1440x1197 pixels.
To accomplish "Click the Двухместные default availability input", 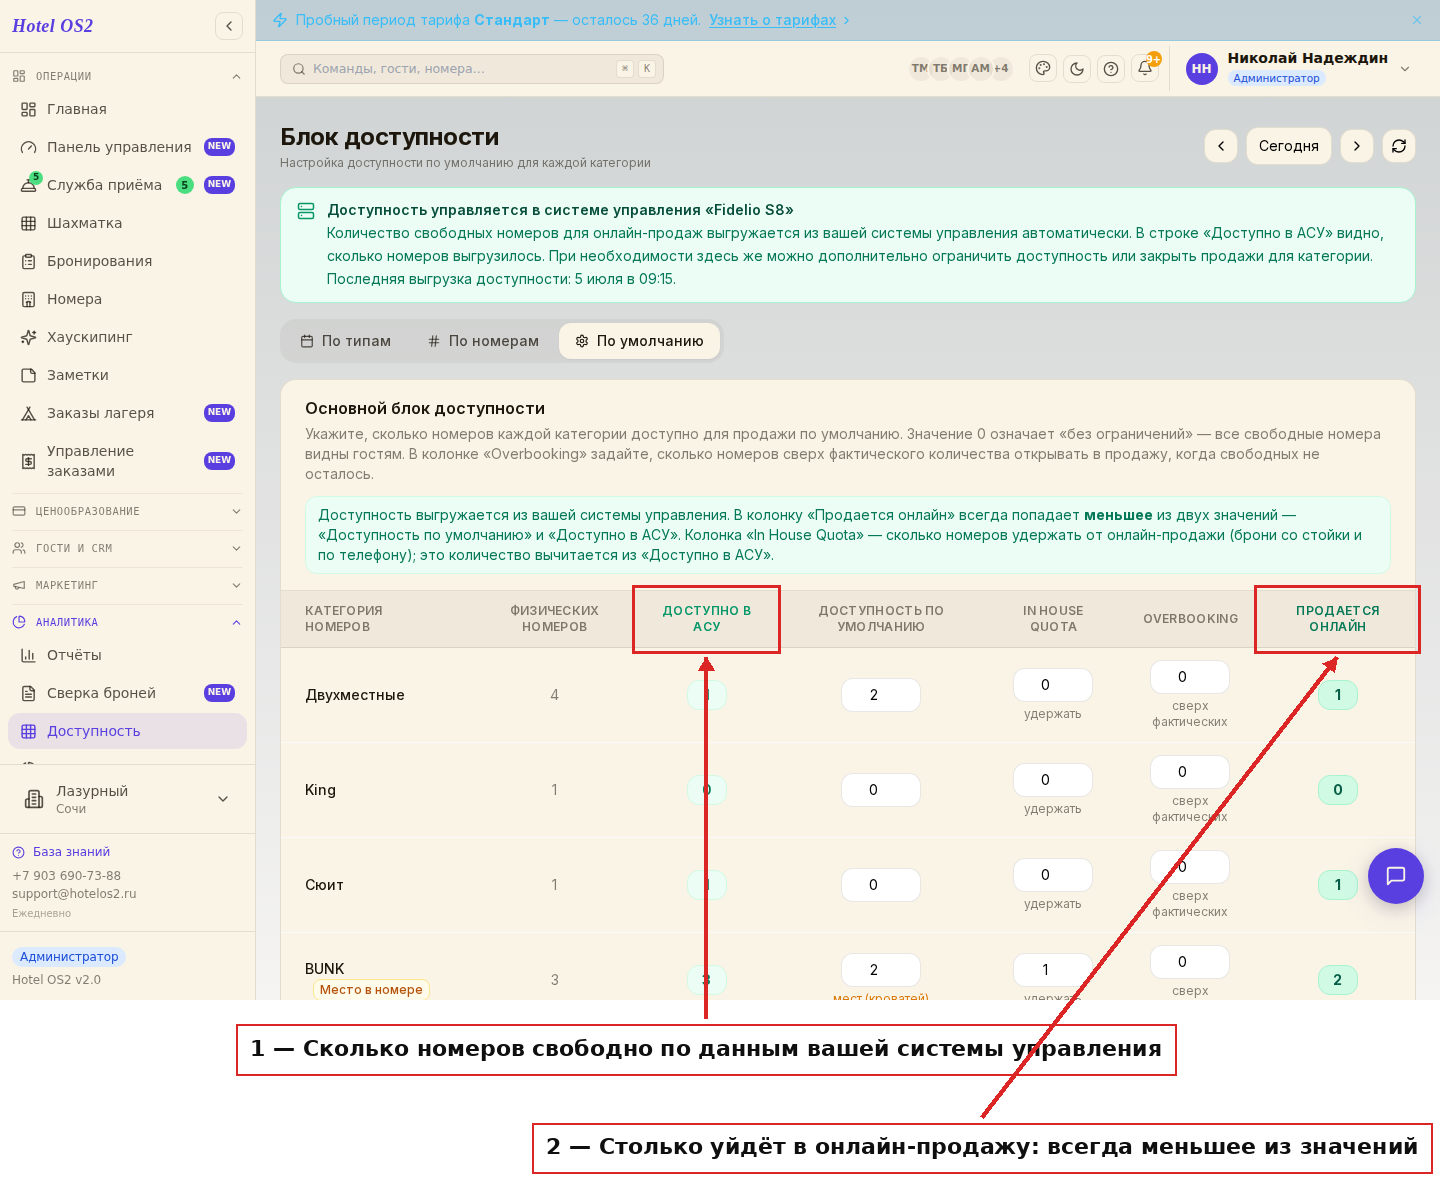I will coord(880,695).
